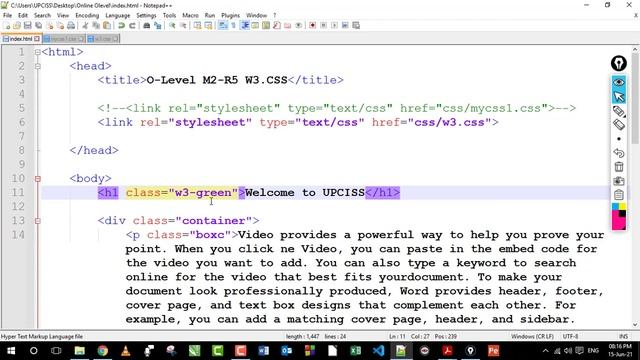The height and width of the screenshot is (360, 640).
Task: Click the 'Welcome to UPCISS' heading text
Action: tap(304, 193)
